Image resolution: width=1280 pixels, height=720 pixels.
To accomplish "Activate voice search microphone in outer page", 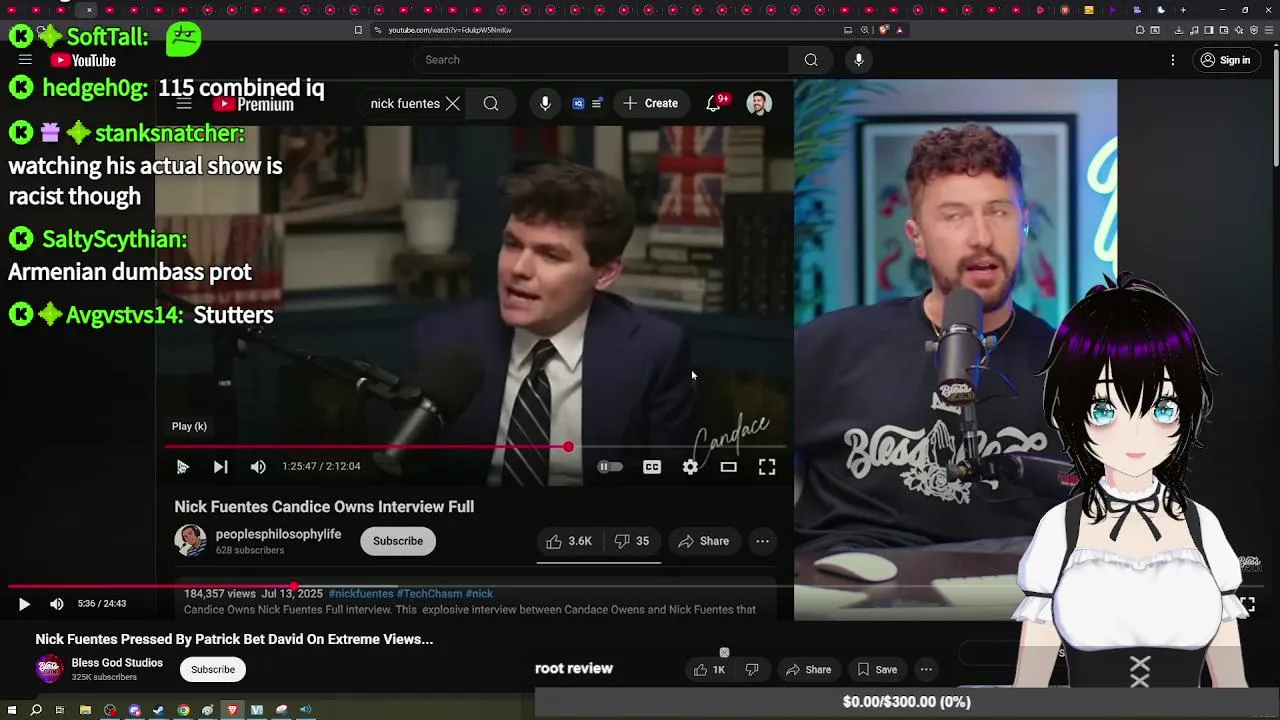I will coord(858,60).
